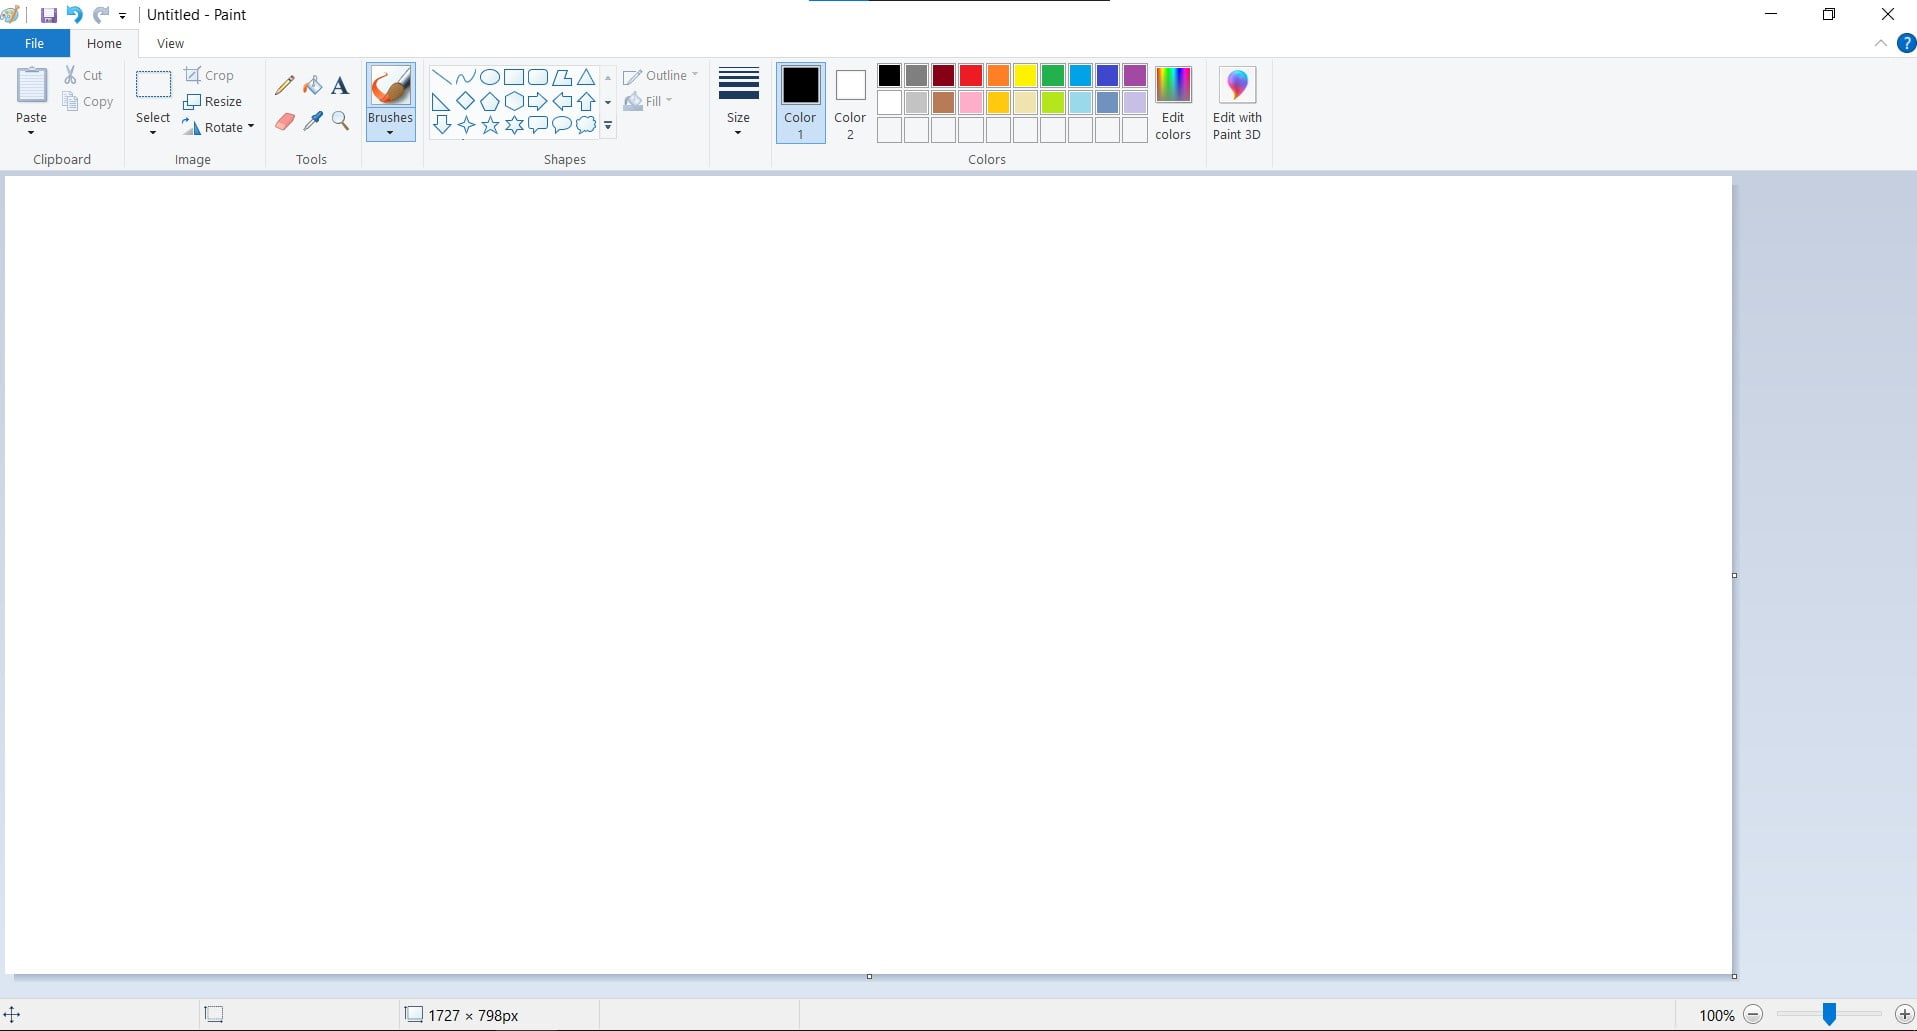Screen dimensions: 1917x1031
Task: Open Customize Quick Access Toolbar arrow
Action: tap(123, 16)
